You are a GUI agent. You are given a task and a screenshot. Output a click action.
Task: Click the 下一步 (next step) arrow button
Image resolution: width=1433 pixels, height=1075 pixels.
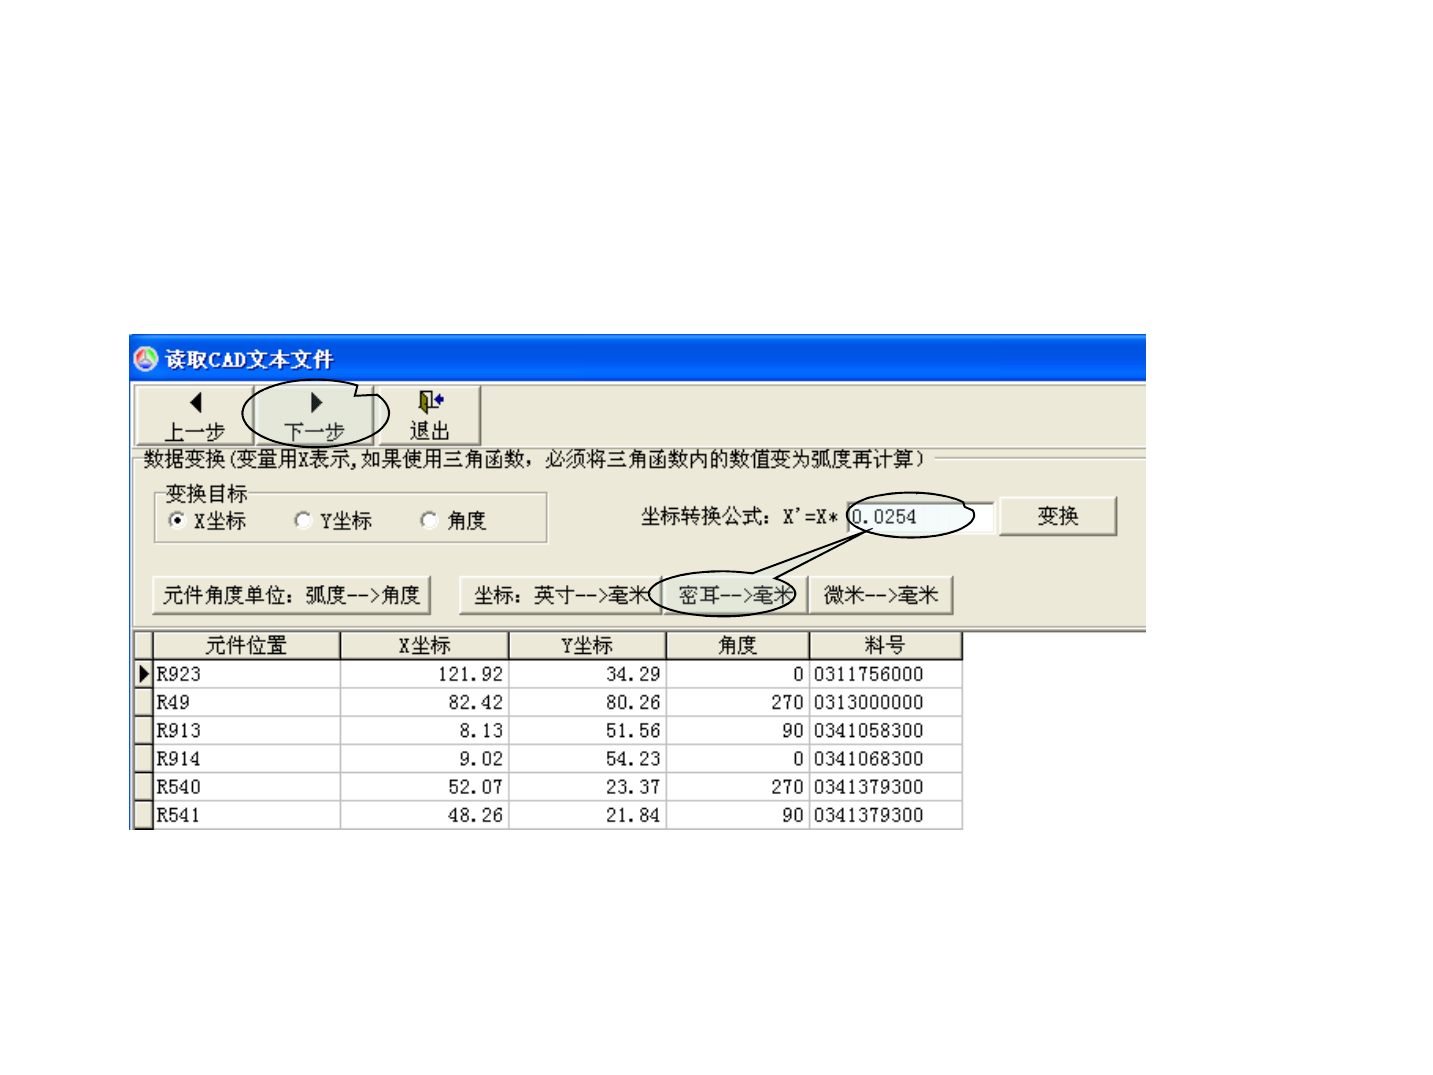click(x=315, y=415)
